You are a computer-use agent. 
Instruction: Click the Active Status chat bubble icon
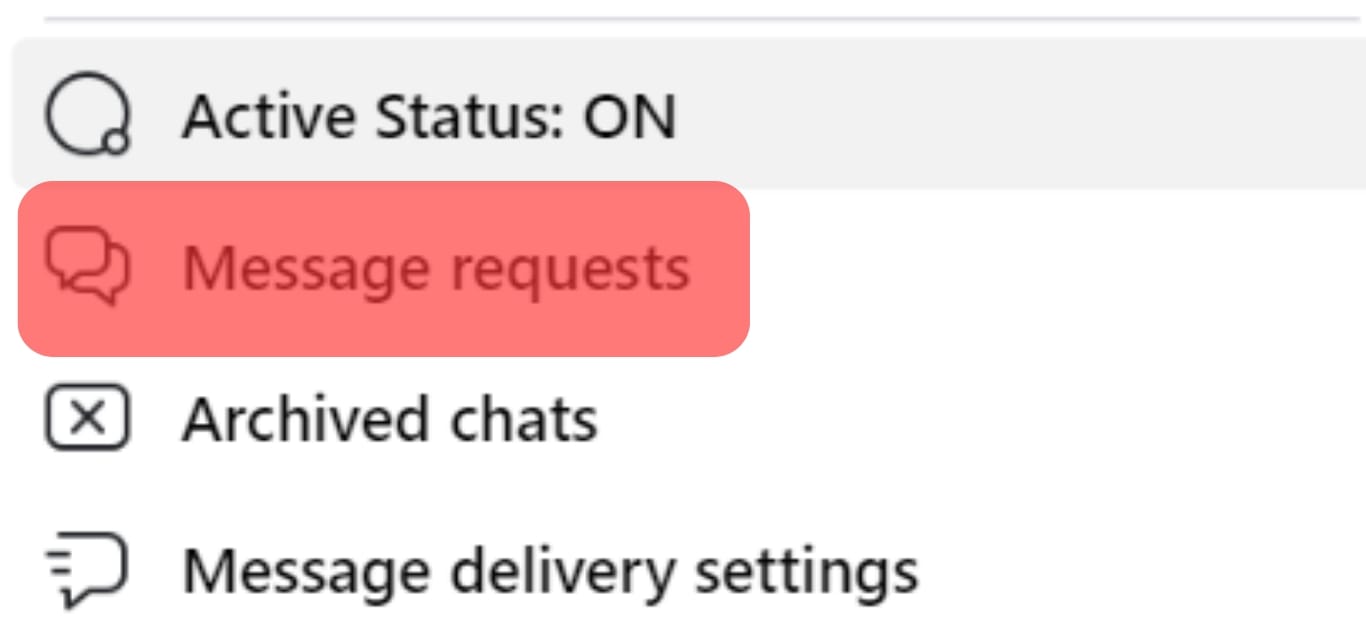(x=85, y=113)
